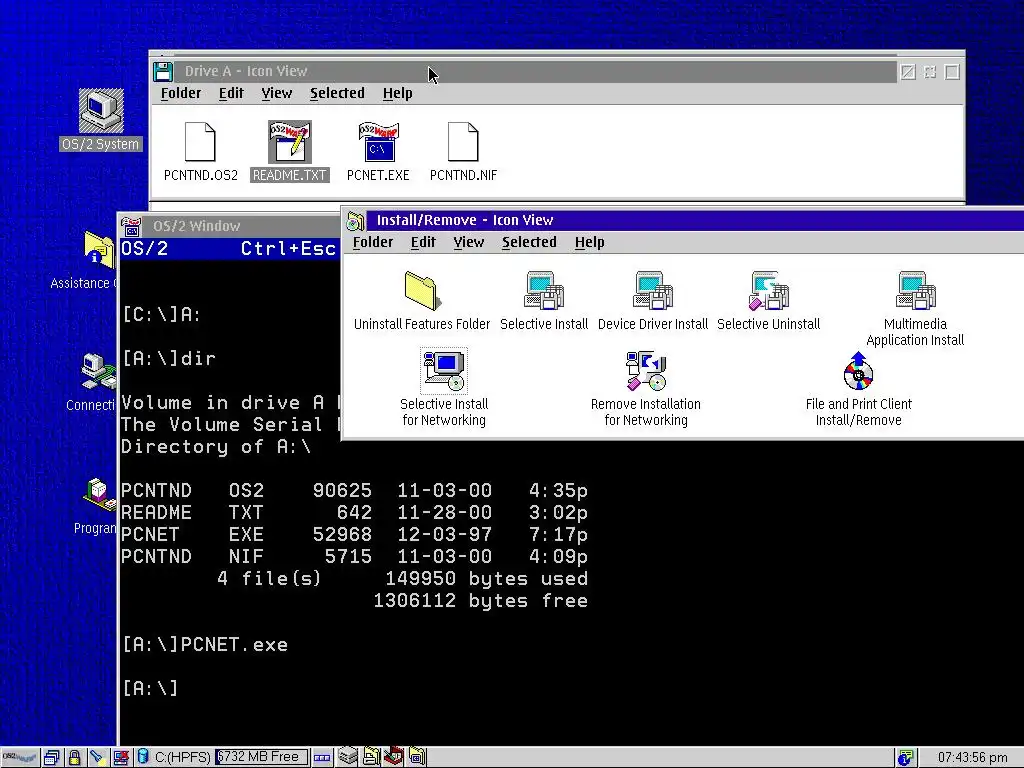Click the 'Directory of A:\' line

coord(216,447)
